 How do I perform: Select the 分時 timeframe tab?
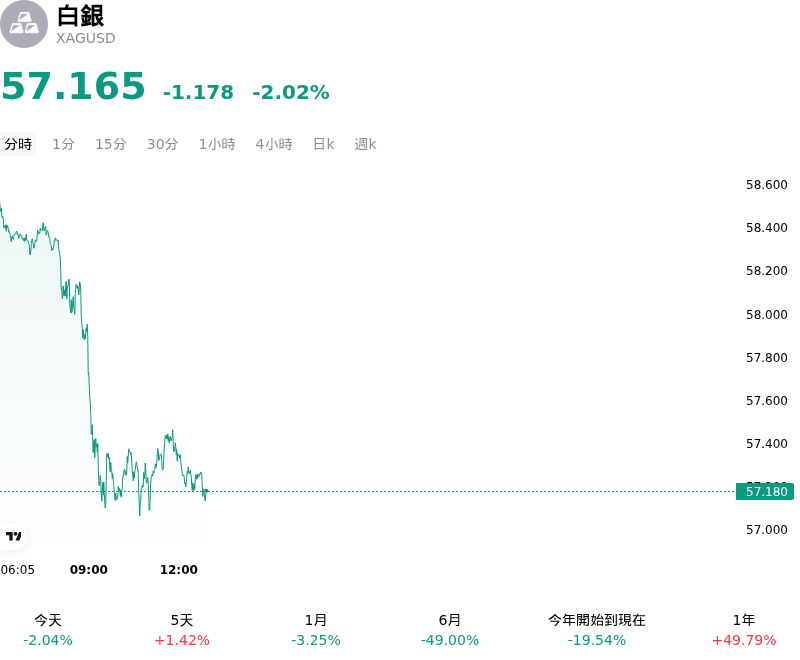tap(18, 144)
